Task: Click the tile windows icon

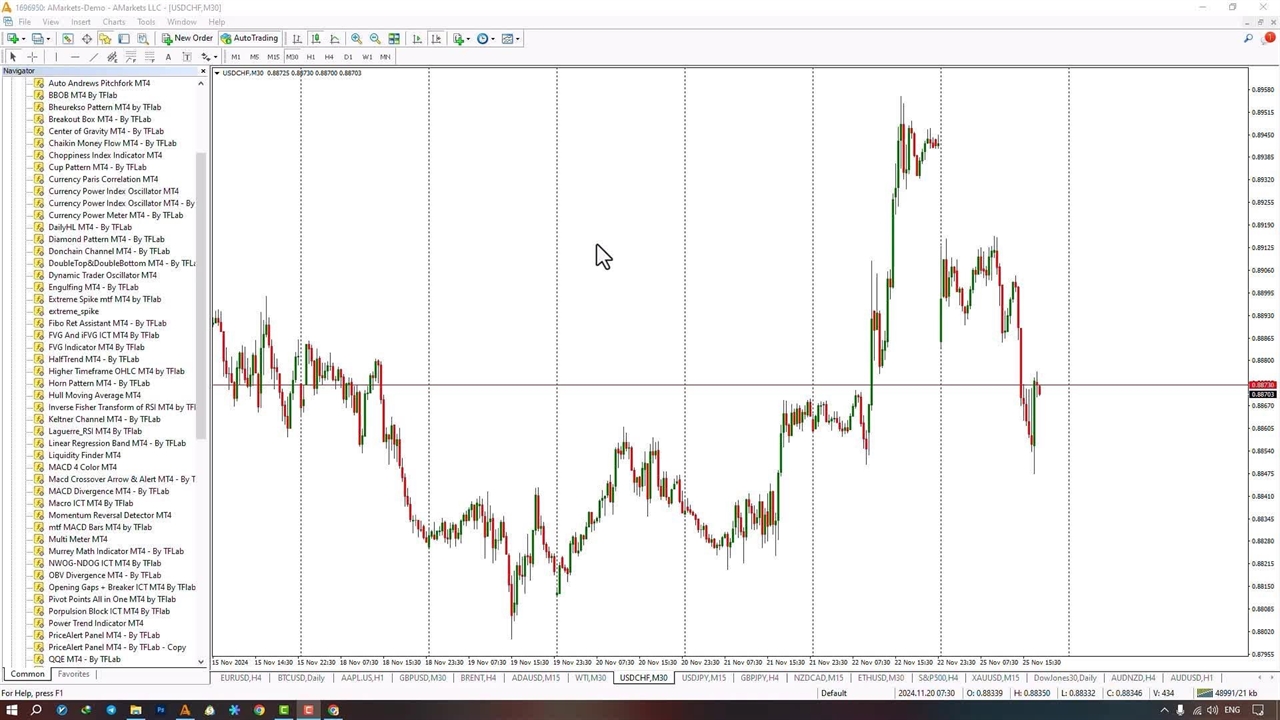Action: point(394,39)
